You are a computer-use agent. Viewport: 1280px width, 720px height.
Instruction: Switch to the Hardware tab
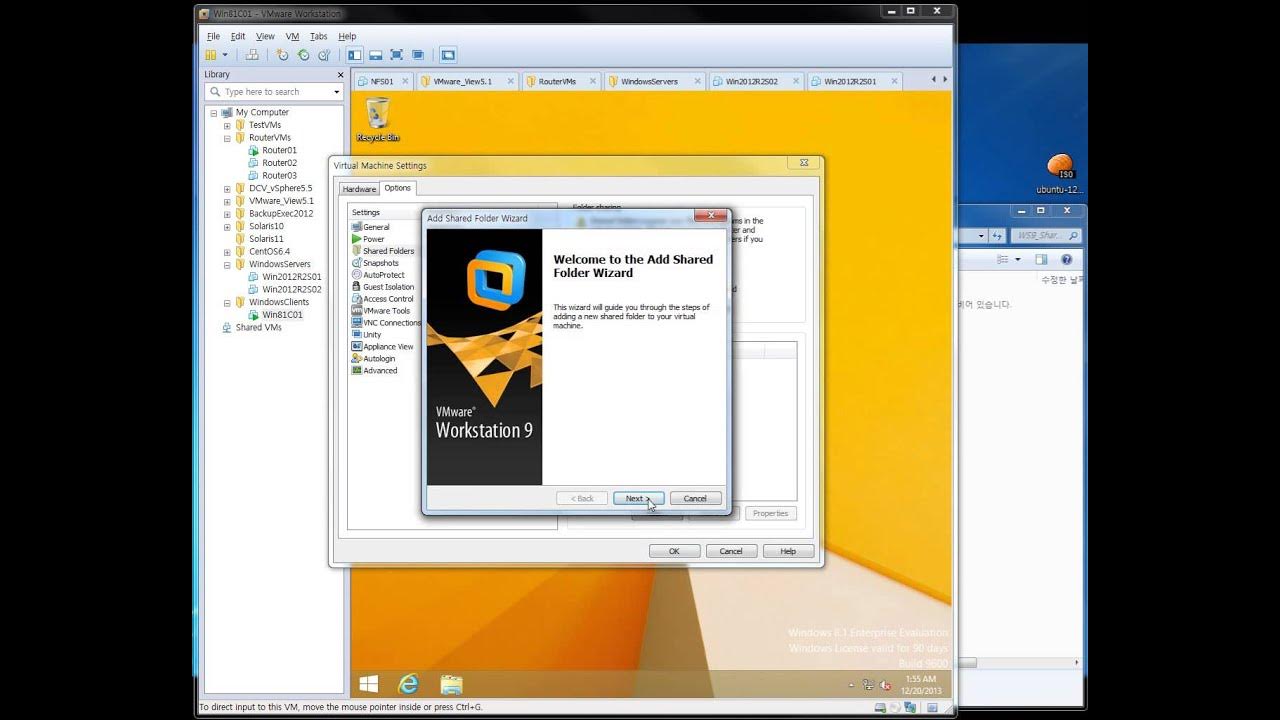pos(359,189)
